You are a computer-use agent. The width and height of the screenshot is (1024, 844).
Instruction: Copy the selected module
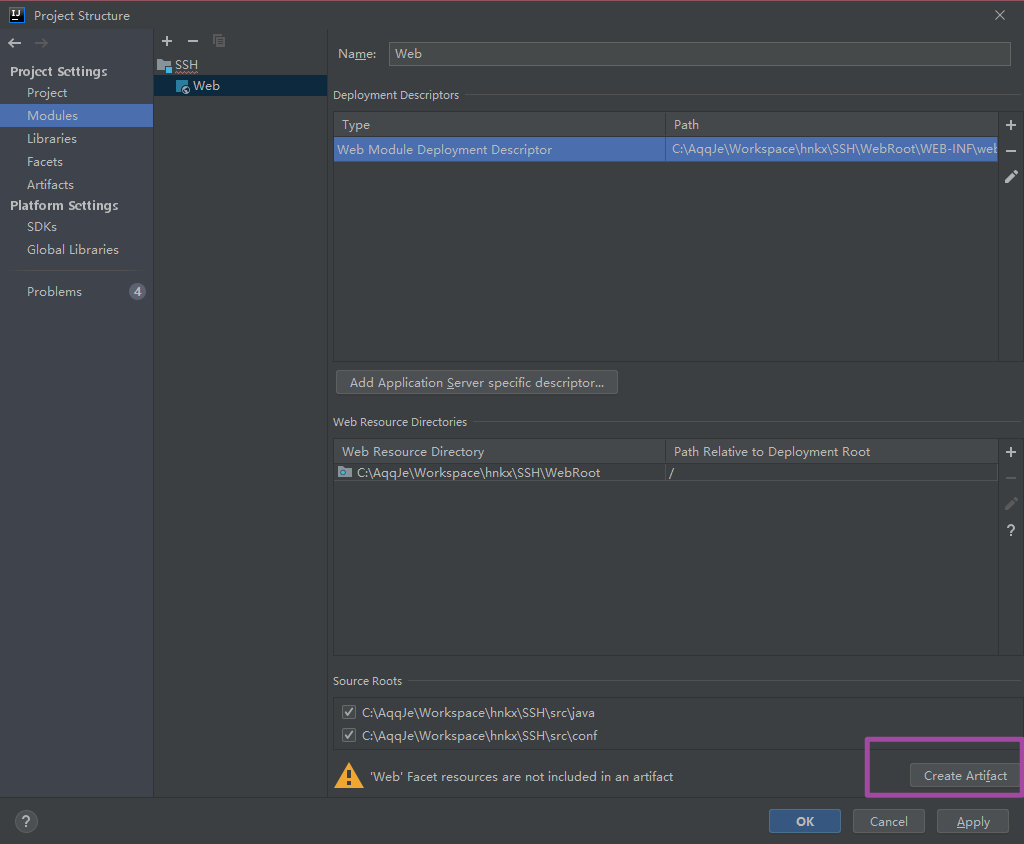[219, 41]
